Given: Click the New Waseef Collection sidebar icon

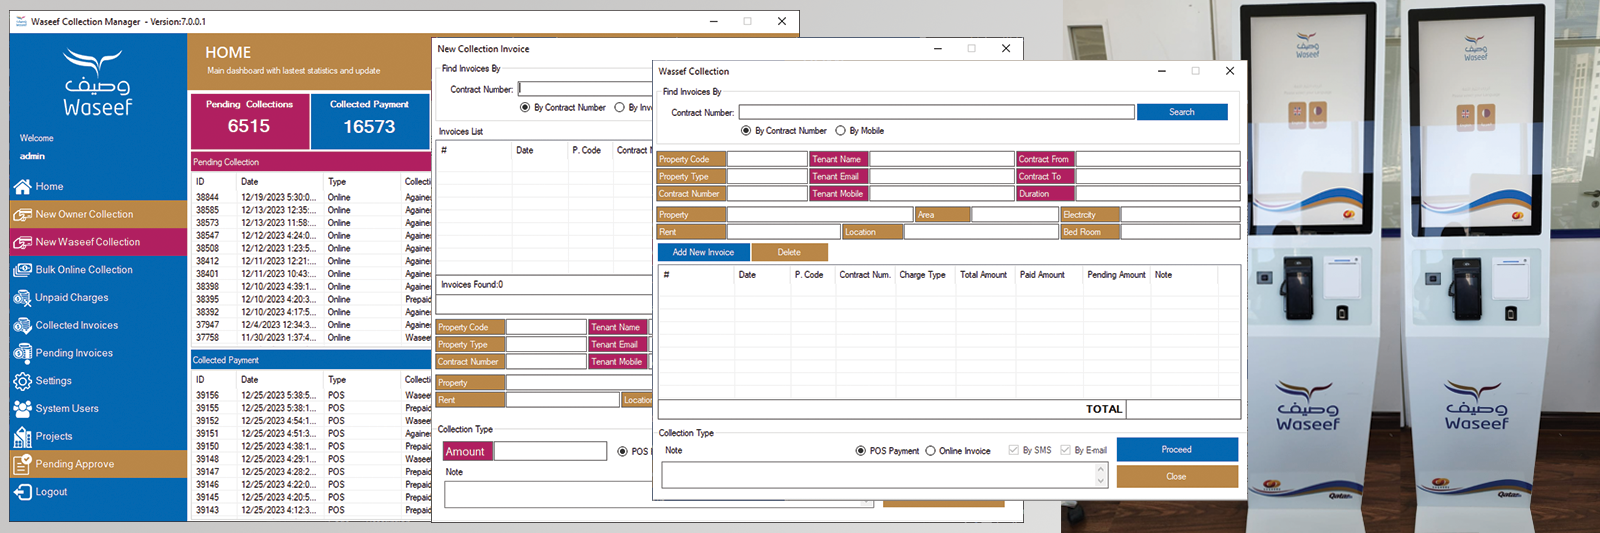Looking at the screenshot, I should coord(22,242).
